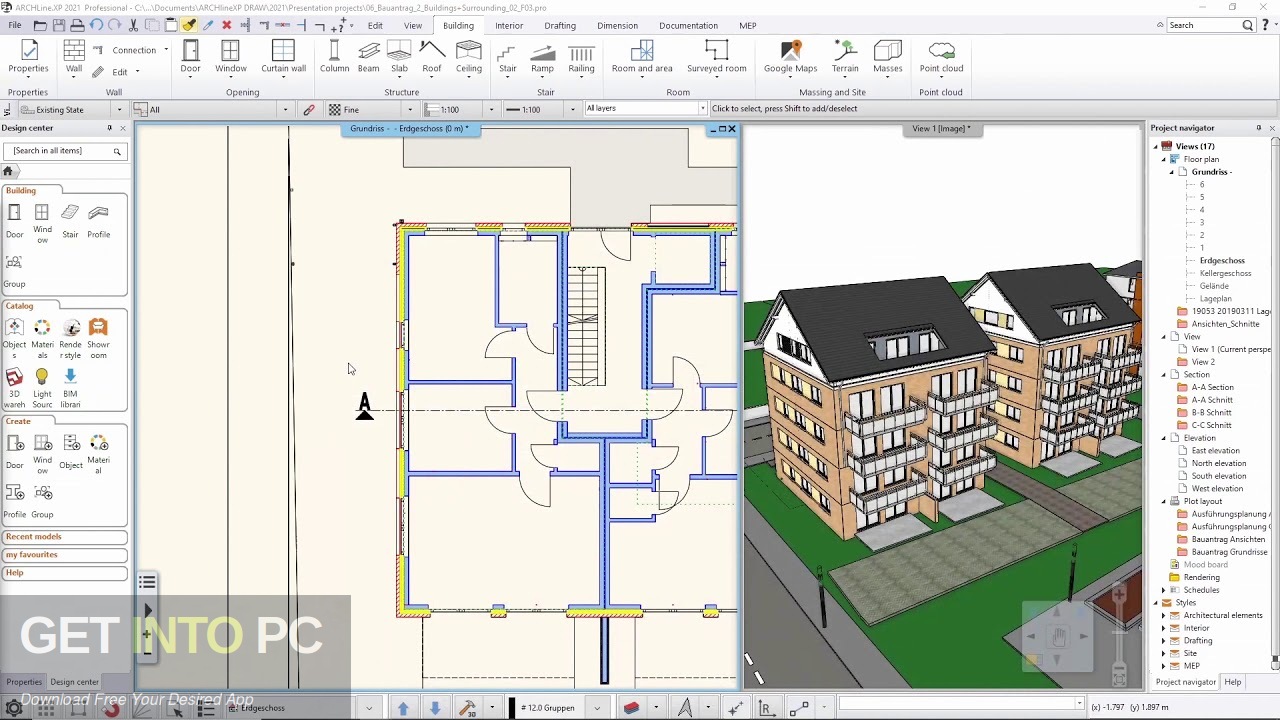Collapse the Floor plan tree node

[1164, 159]
